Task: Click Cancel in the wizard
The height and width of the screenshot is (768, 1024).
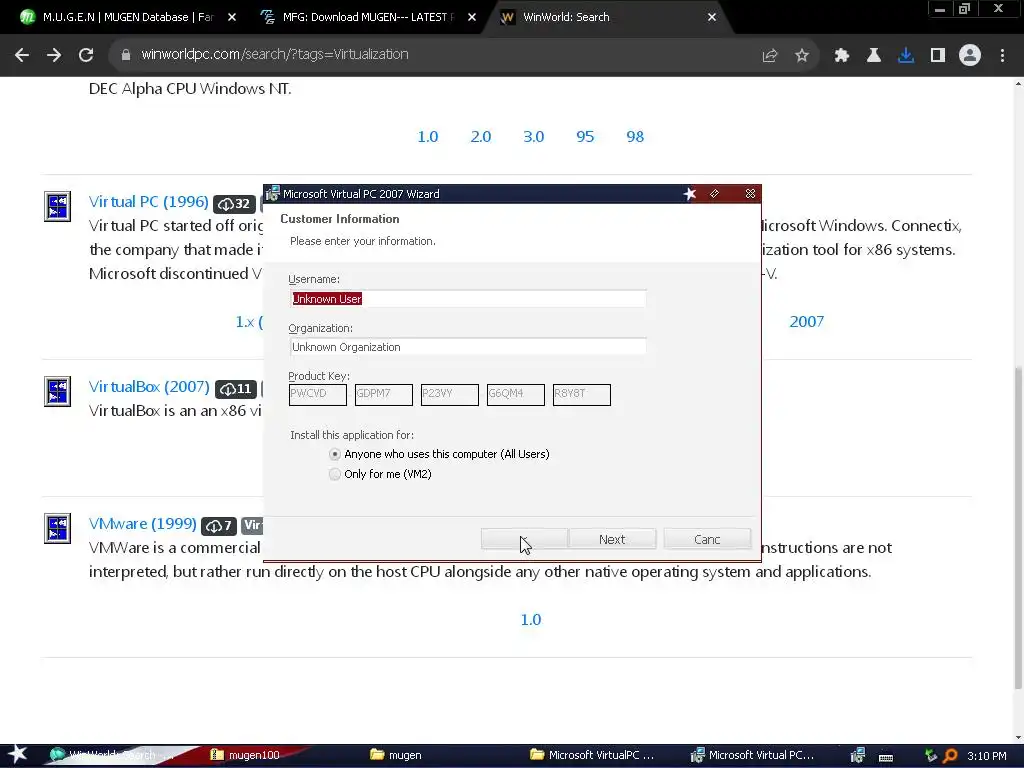Action: pyautogui.click(x=707, y=539)
